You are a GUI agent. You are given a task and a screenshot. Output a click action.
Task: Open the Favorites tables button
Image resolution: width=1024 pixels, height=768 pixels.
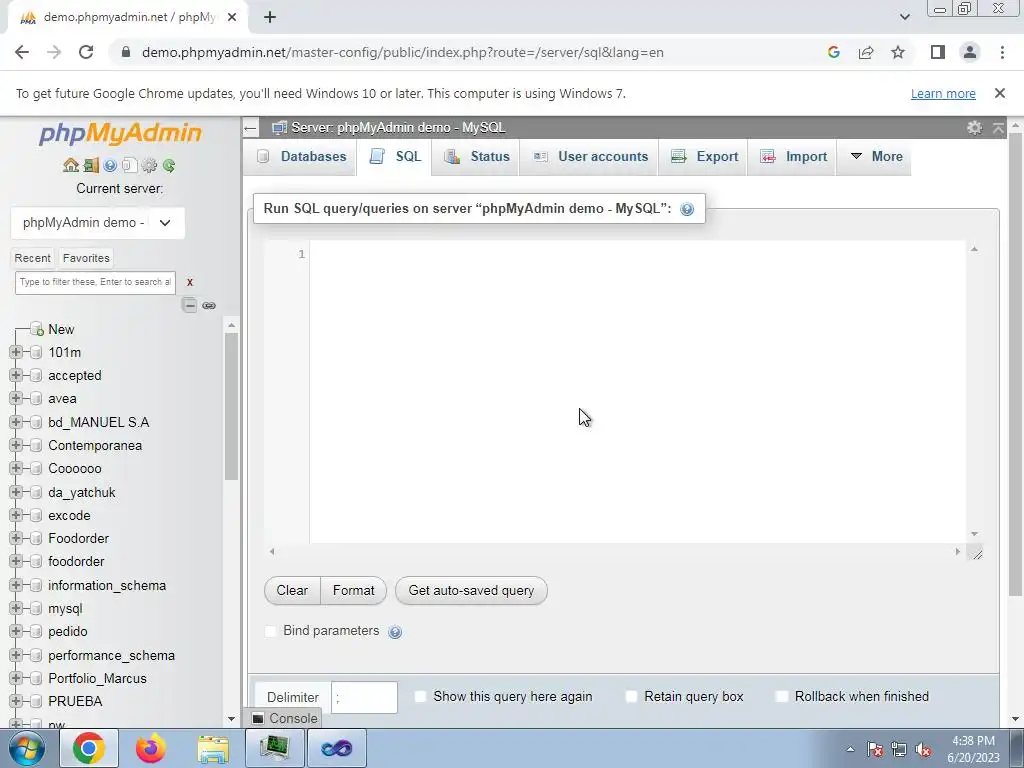click(86, 258)
